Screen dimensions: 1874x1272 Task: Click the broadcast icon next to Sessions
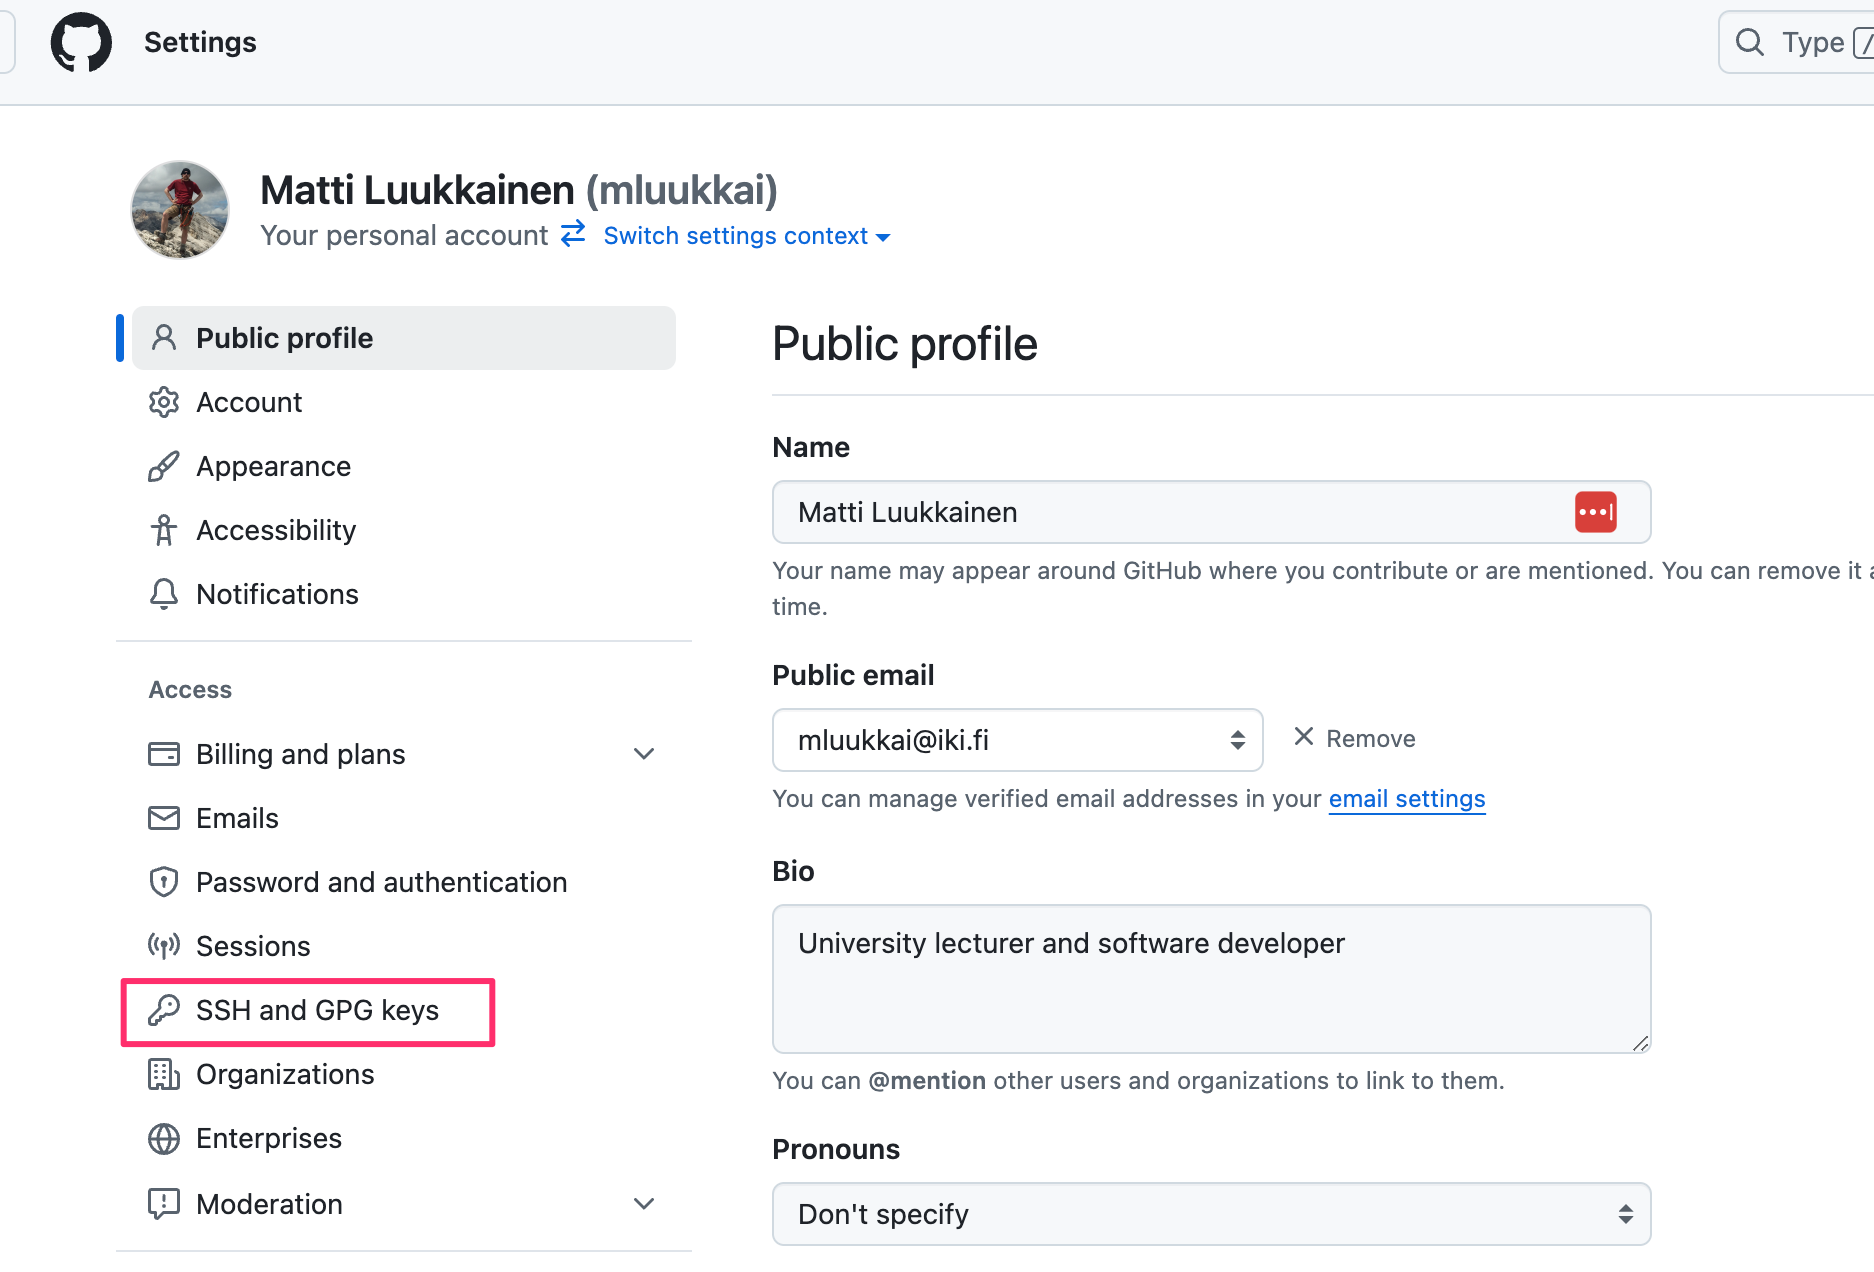pos(164,946)
